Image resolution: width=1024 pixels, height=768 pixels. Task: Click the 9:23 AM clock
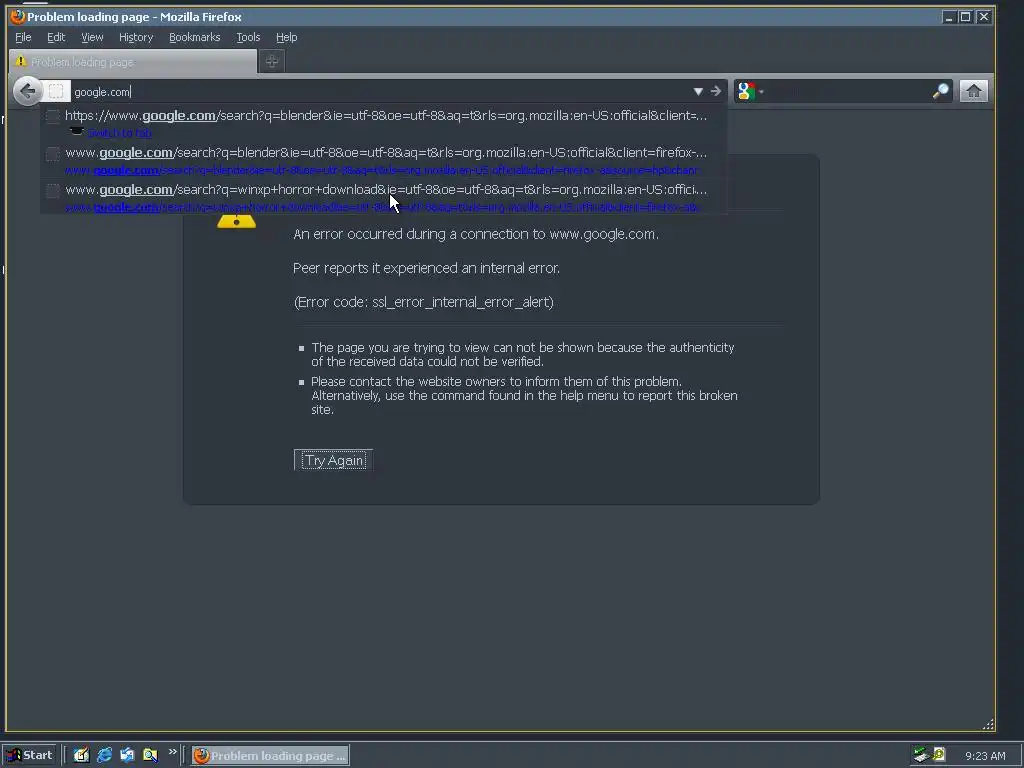[x=985, y=756]
